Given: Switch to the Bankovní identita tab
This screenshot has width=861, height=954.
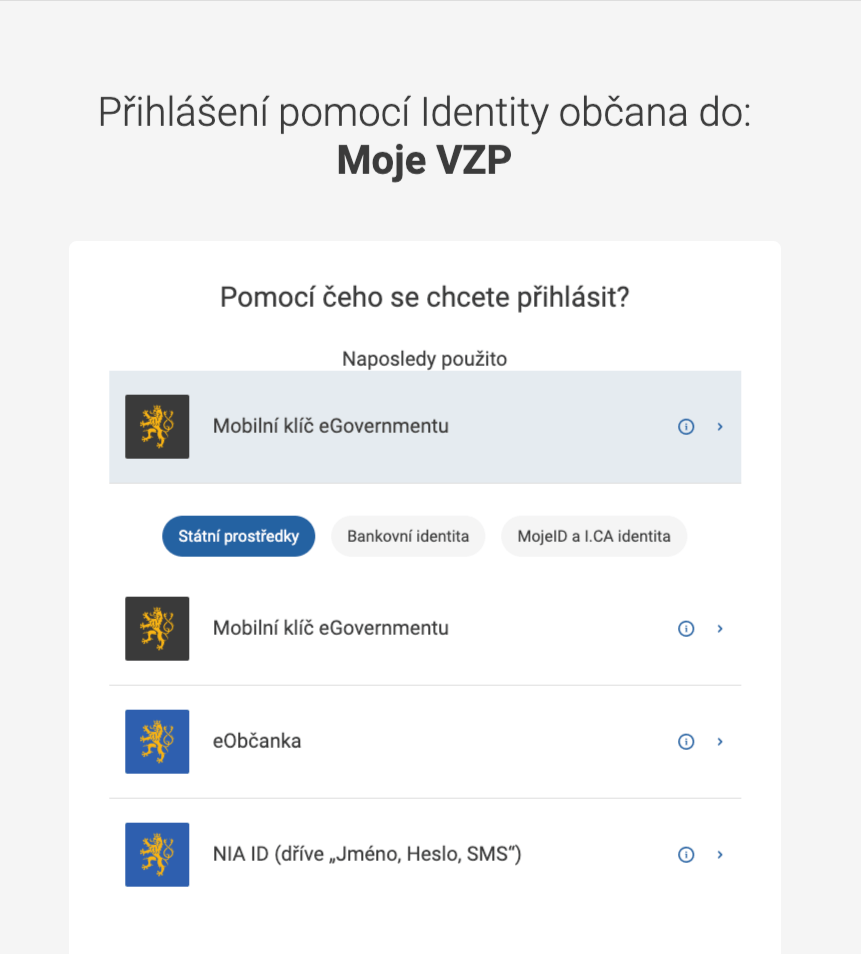Looking at the screenshot, I should click(x=408, y=536).
